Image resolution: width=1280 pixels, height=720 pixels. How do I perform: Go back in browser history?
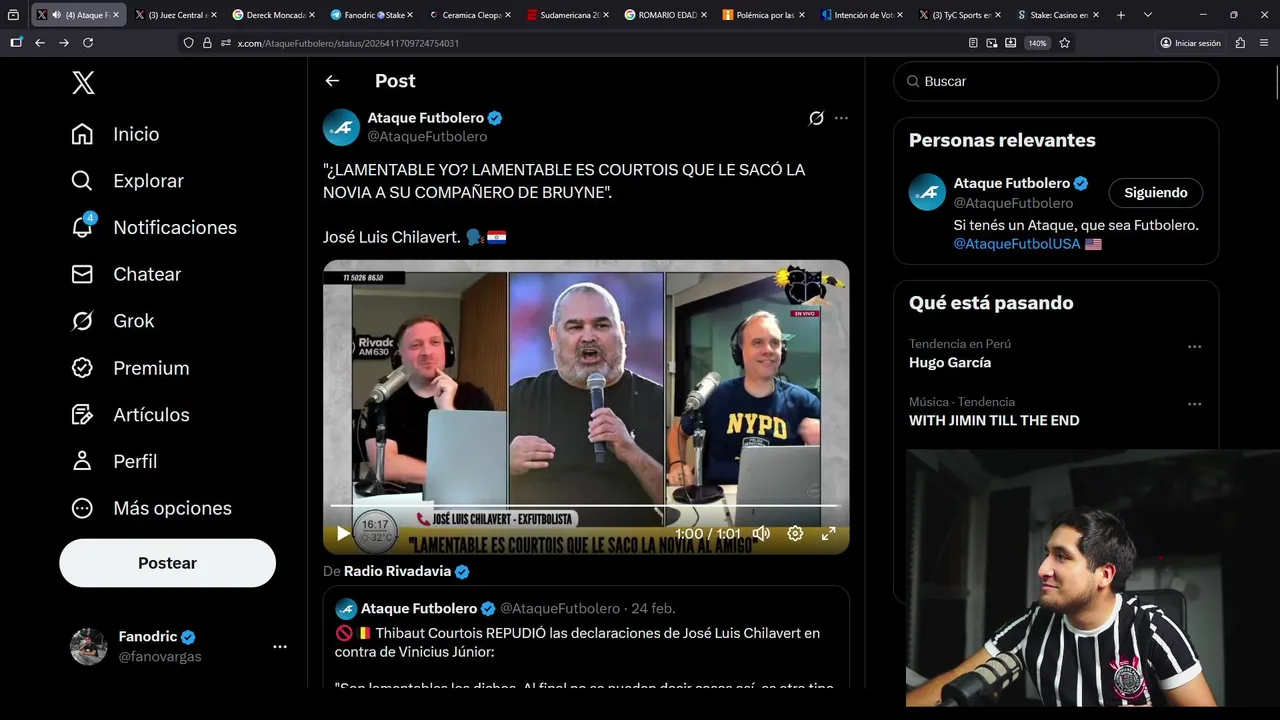tap(40, 43)
